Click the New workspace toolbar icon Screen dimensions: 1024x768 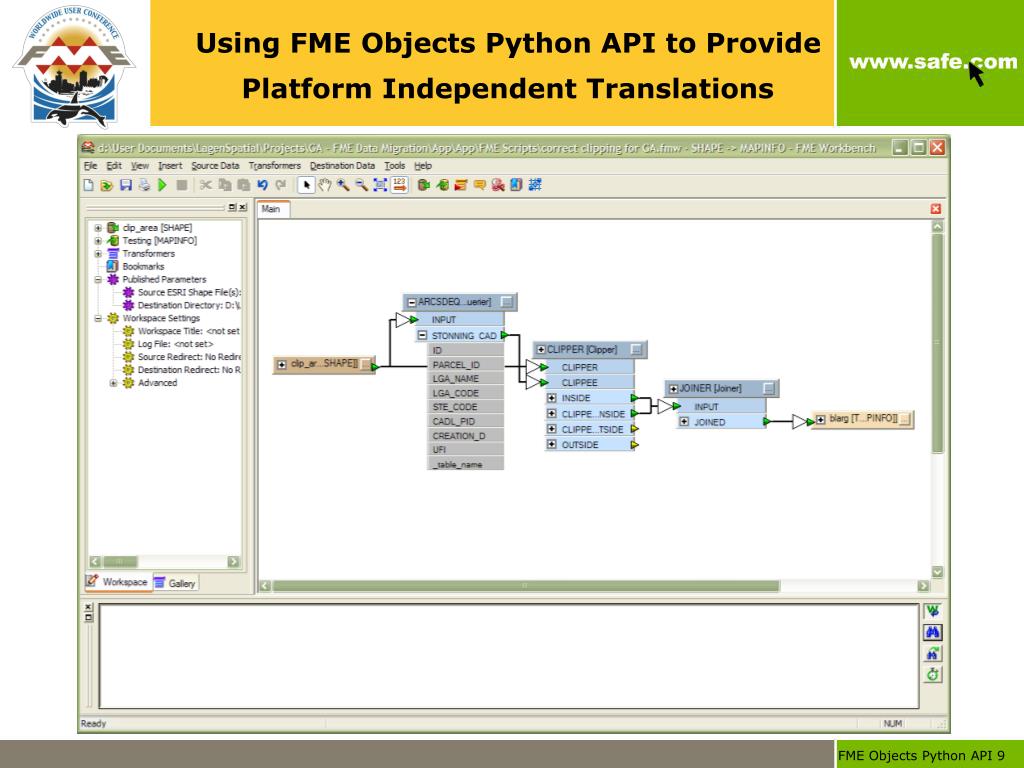pyautogui.click(x=89, y=185)
